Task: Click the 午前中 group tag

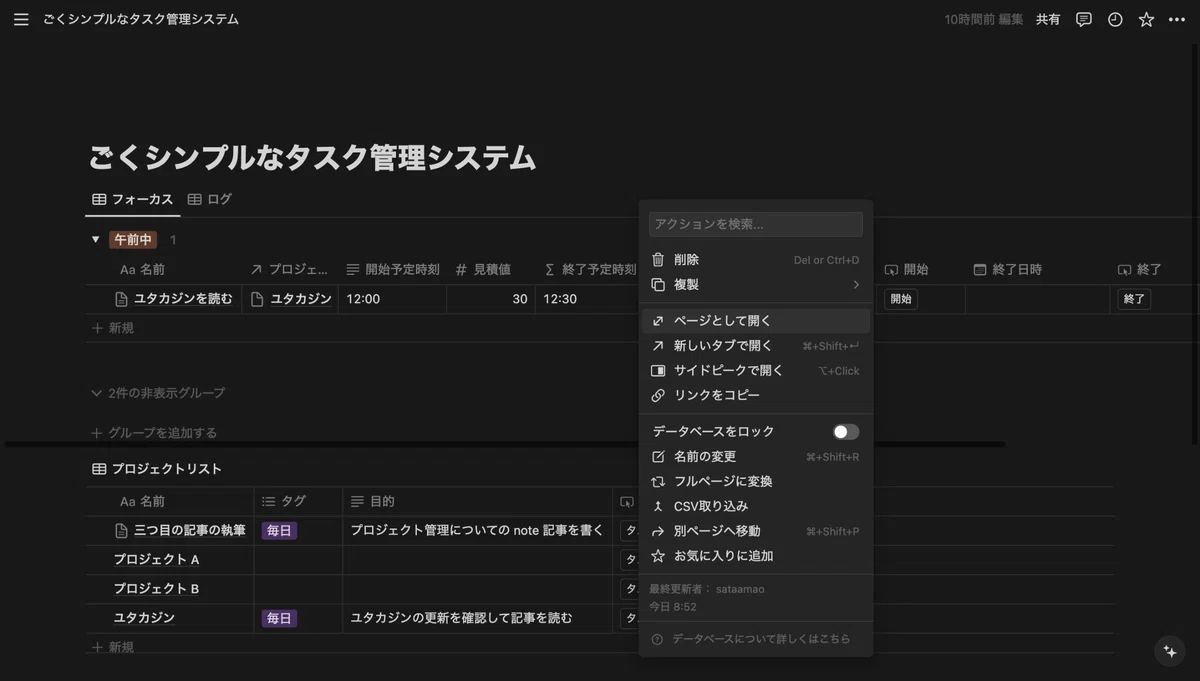Action: 133,240
